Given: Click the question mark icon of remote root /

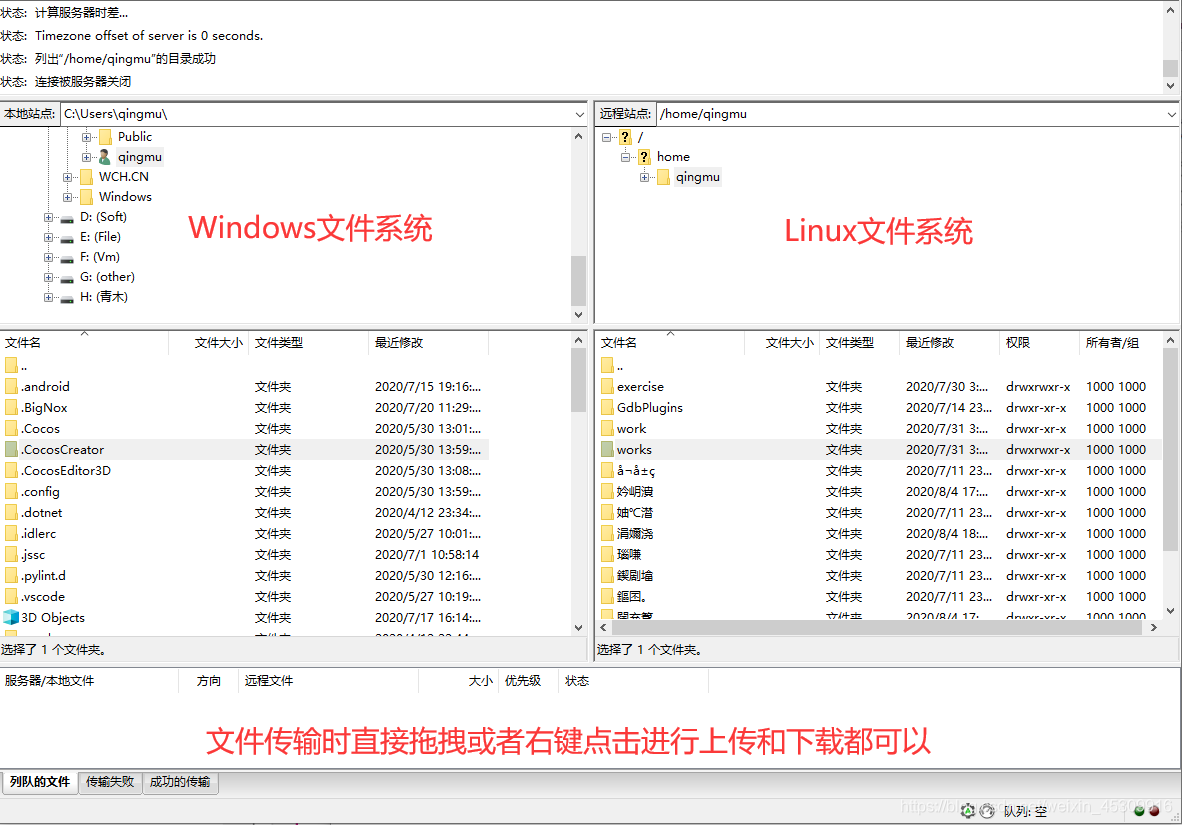Looking at the screenshot, I should [625, 136].
